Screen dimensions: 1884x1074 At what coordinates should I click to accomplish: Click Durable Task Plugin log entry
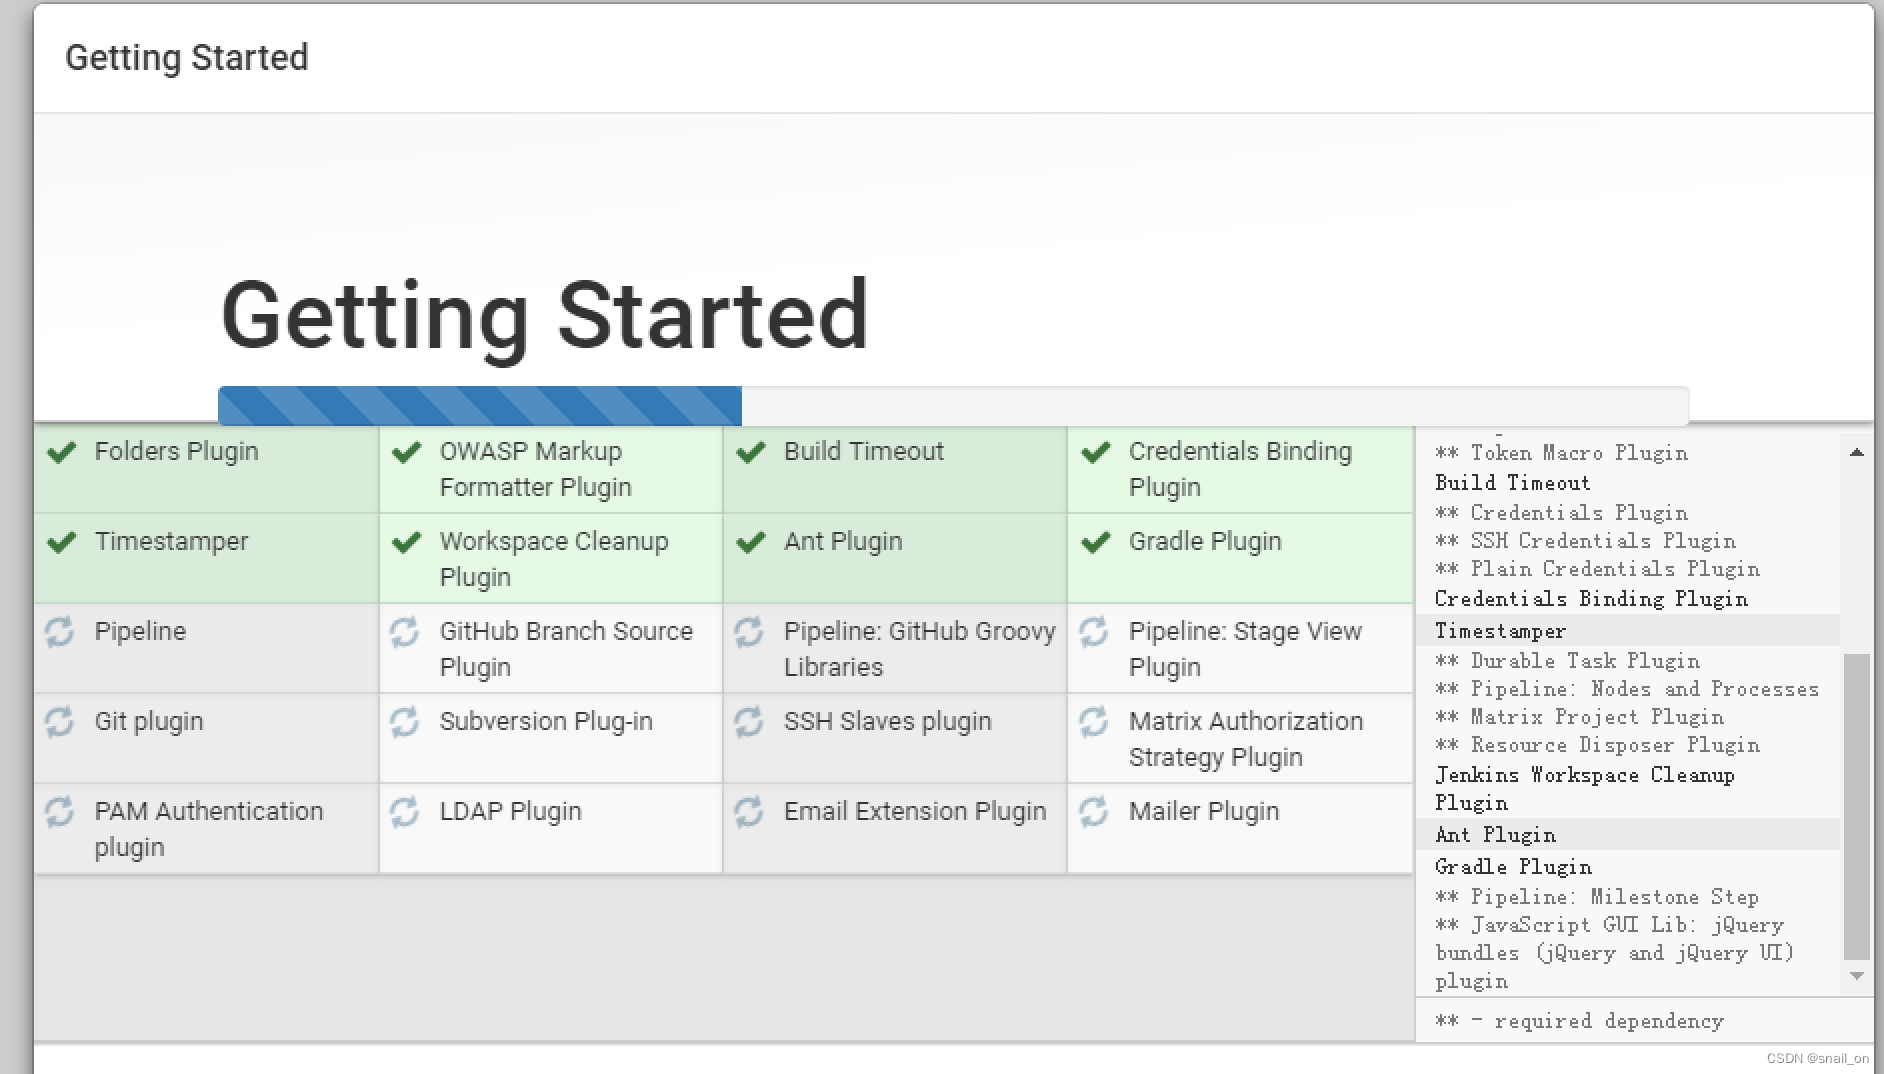click(x=1568, y=661)
